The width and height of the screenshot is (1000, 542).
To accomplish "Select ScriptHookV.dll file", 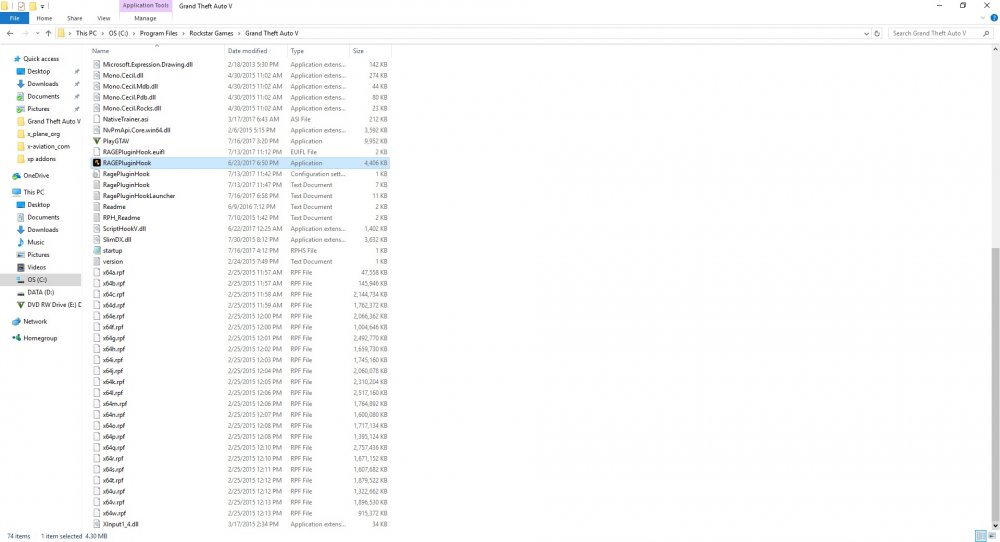I will (124, 229).
